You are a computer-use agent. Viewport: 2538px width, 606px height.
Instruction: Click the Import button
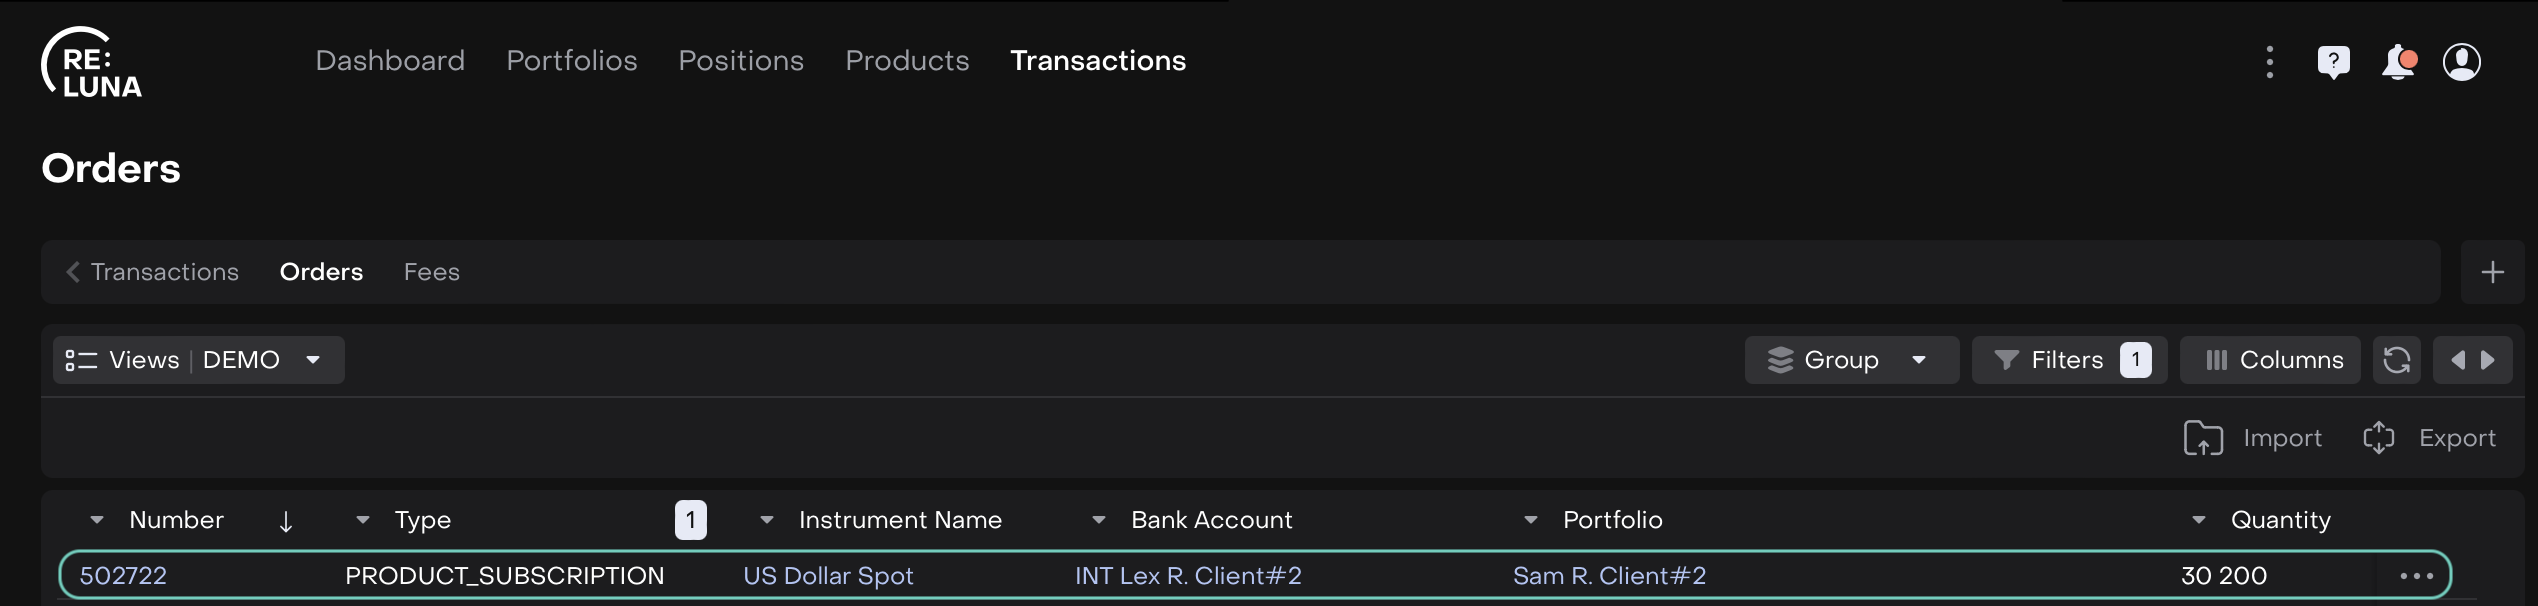pyautogui.click(x=2252, y=438)
